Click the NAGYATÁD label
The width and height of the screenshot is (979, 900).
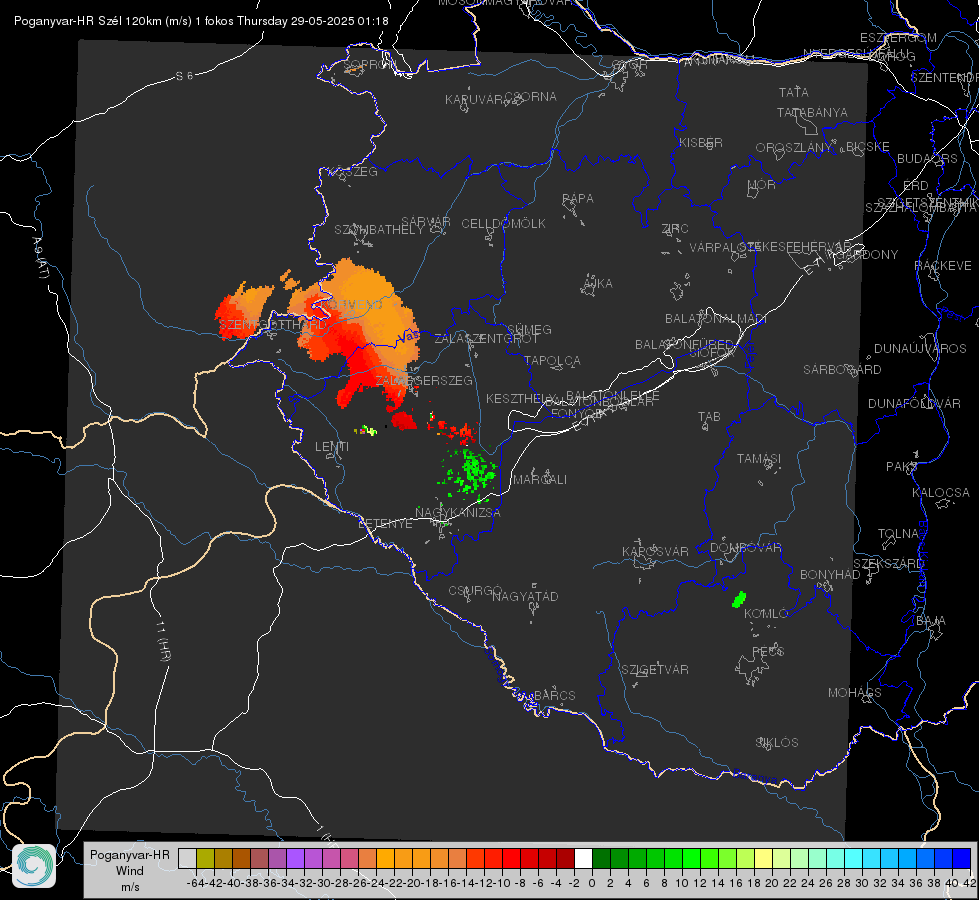click(525, 596)
